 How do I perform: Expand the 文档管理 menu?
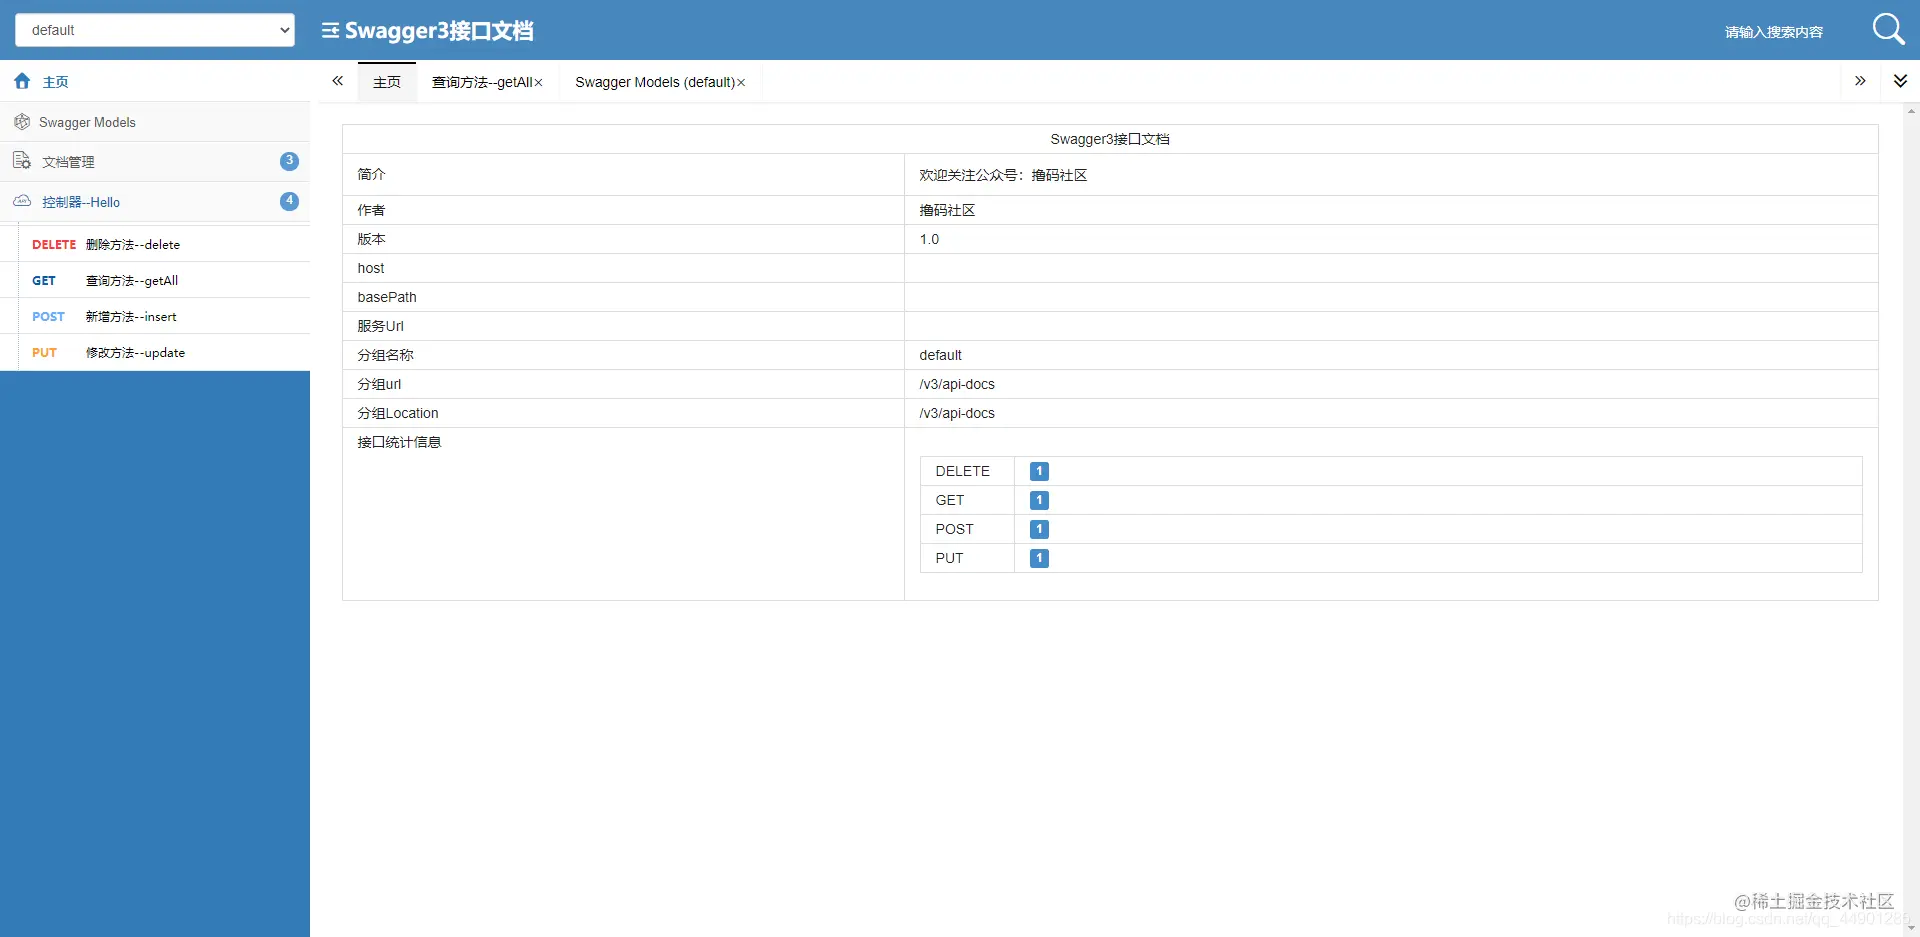click(155, 161)
